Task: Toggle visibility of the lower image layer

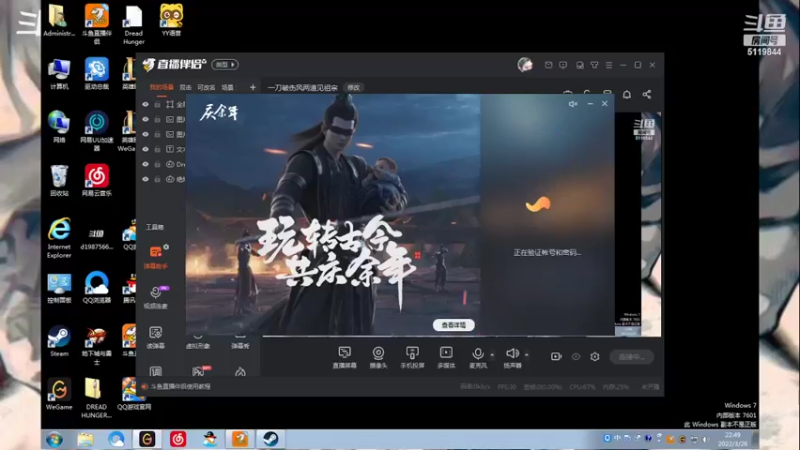Action: pyautogui.click(x=145, y=134)
